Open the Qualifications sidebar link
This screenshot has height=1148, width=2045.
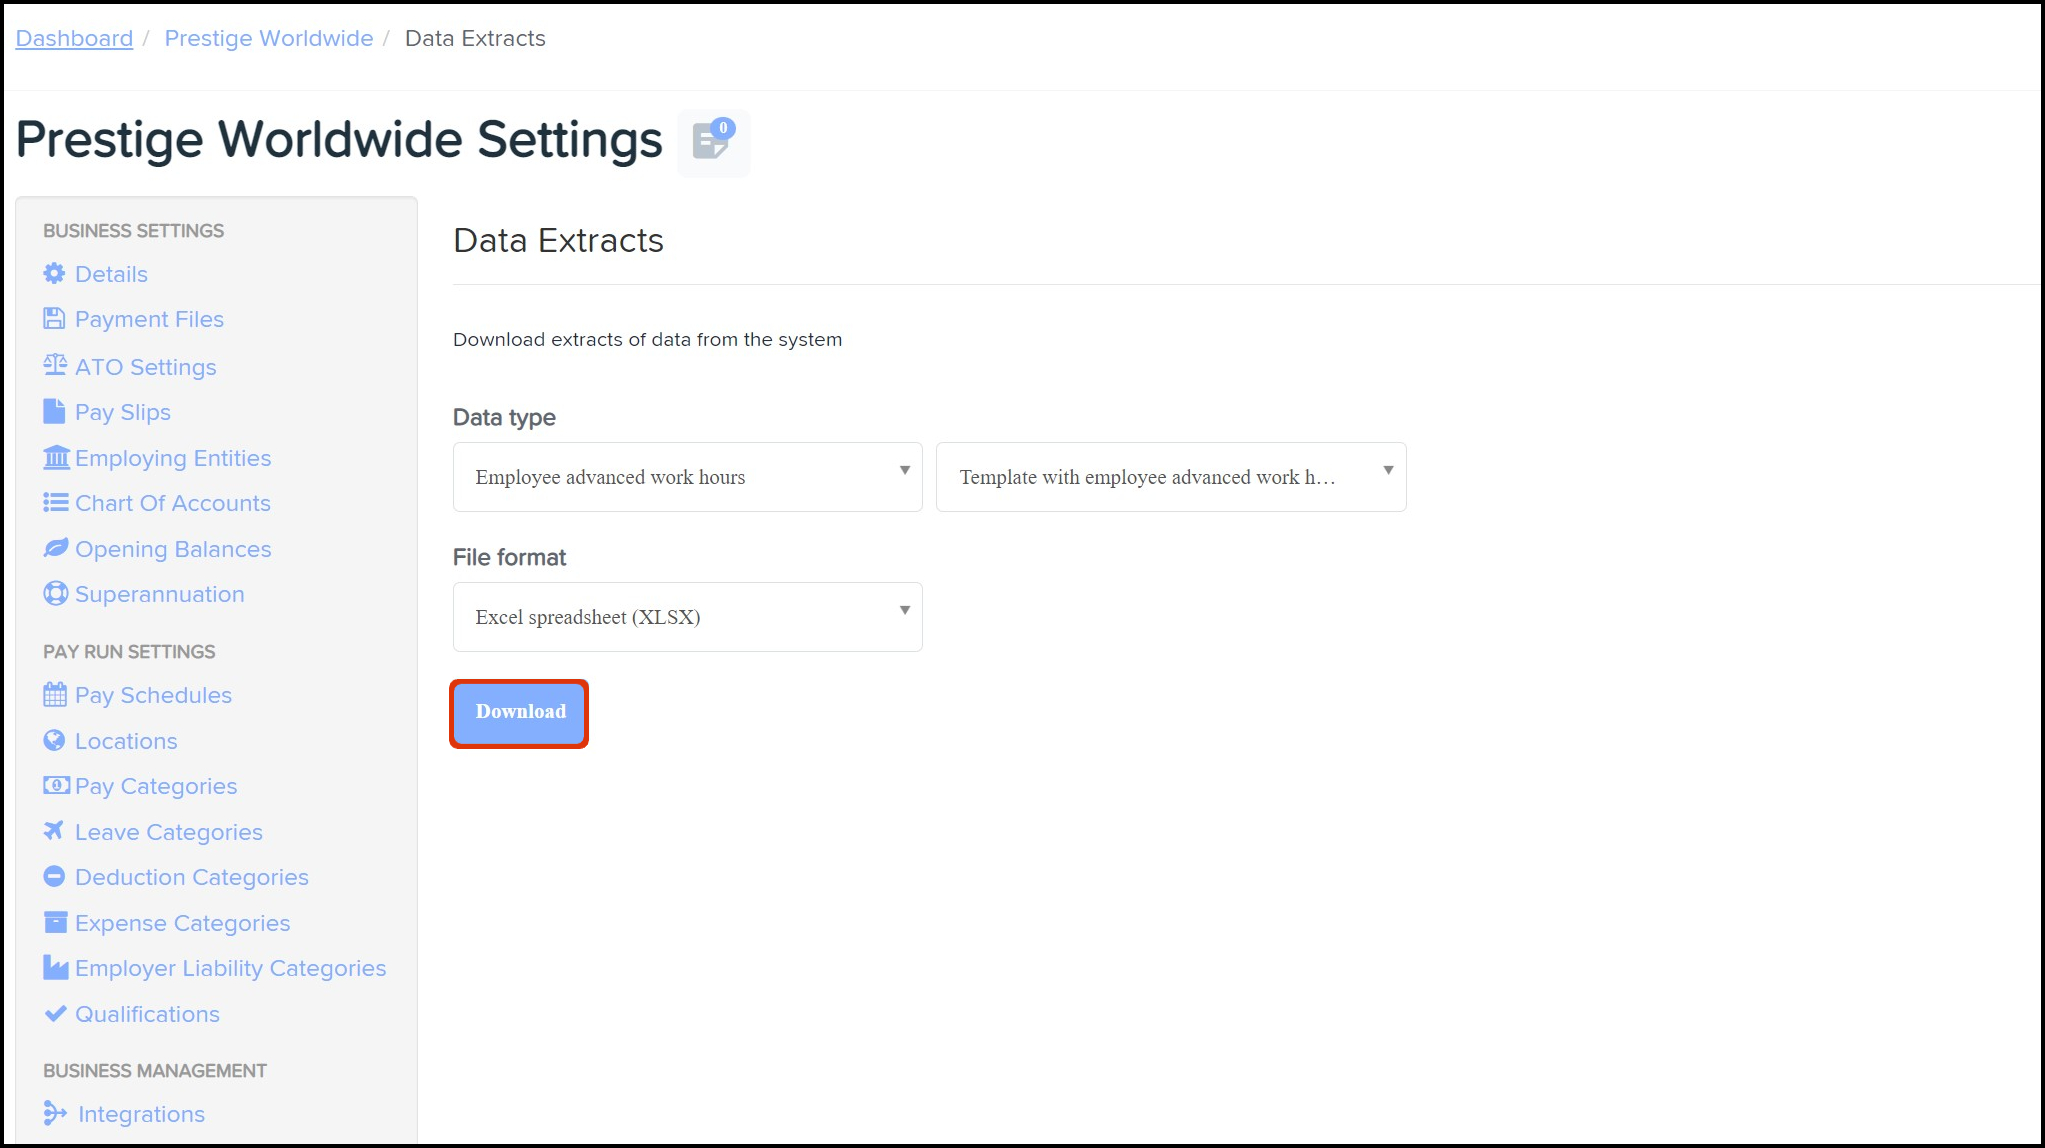tap(147, 1014)
